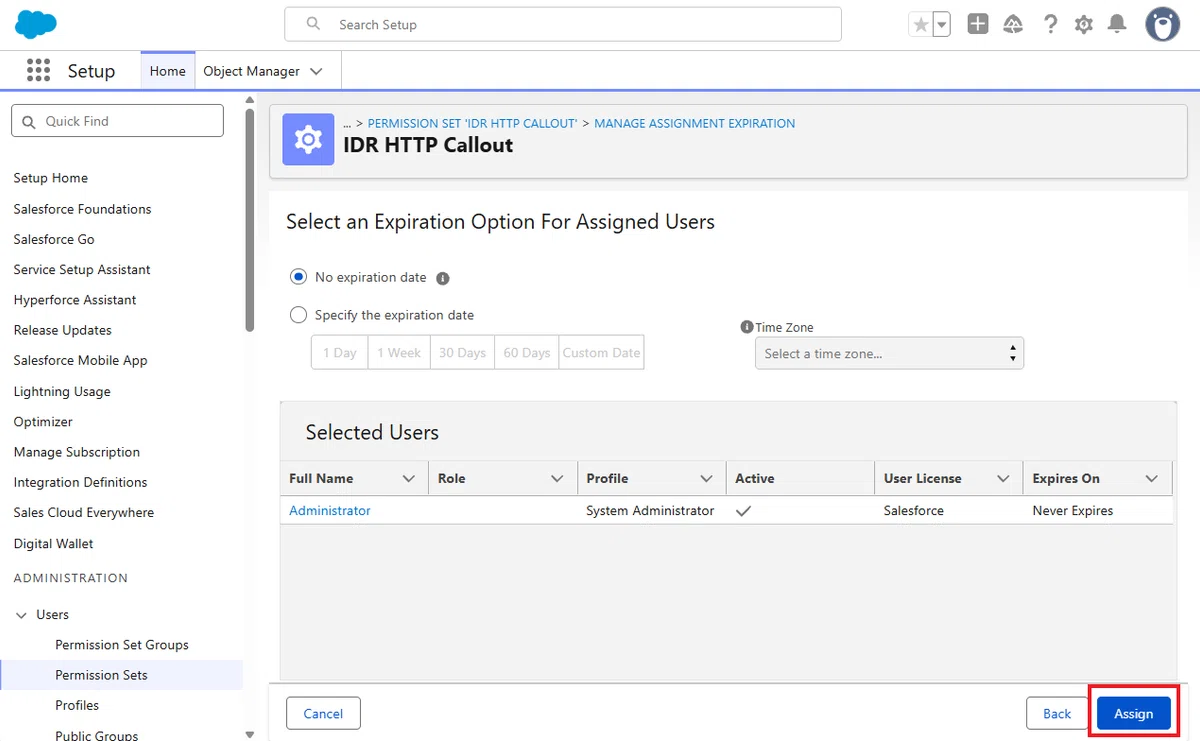Viewport: 1200px width, 741px height.
Task: Collapse the Users tree section
Action: click(21, 615)
